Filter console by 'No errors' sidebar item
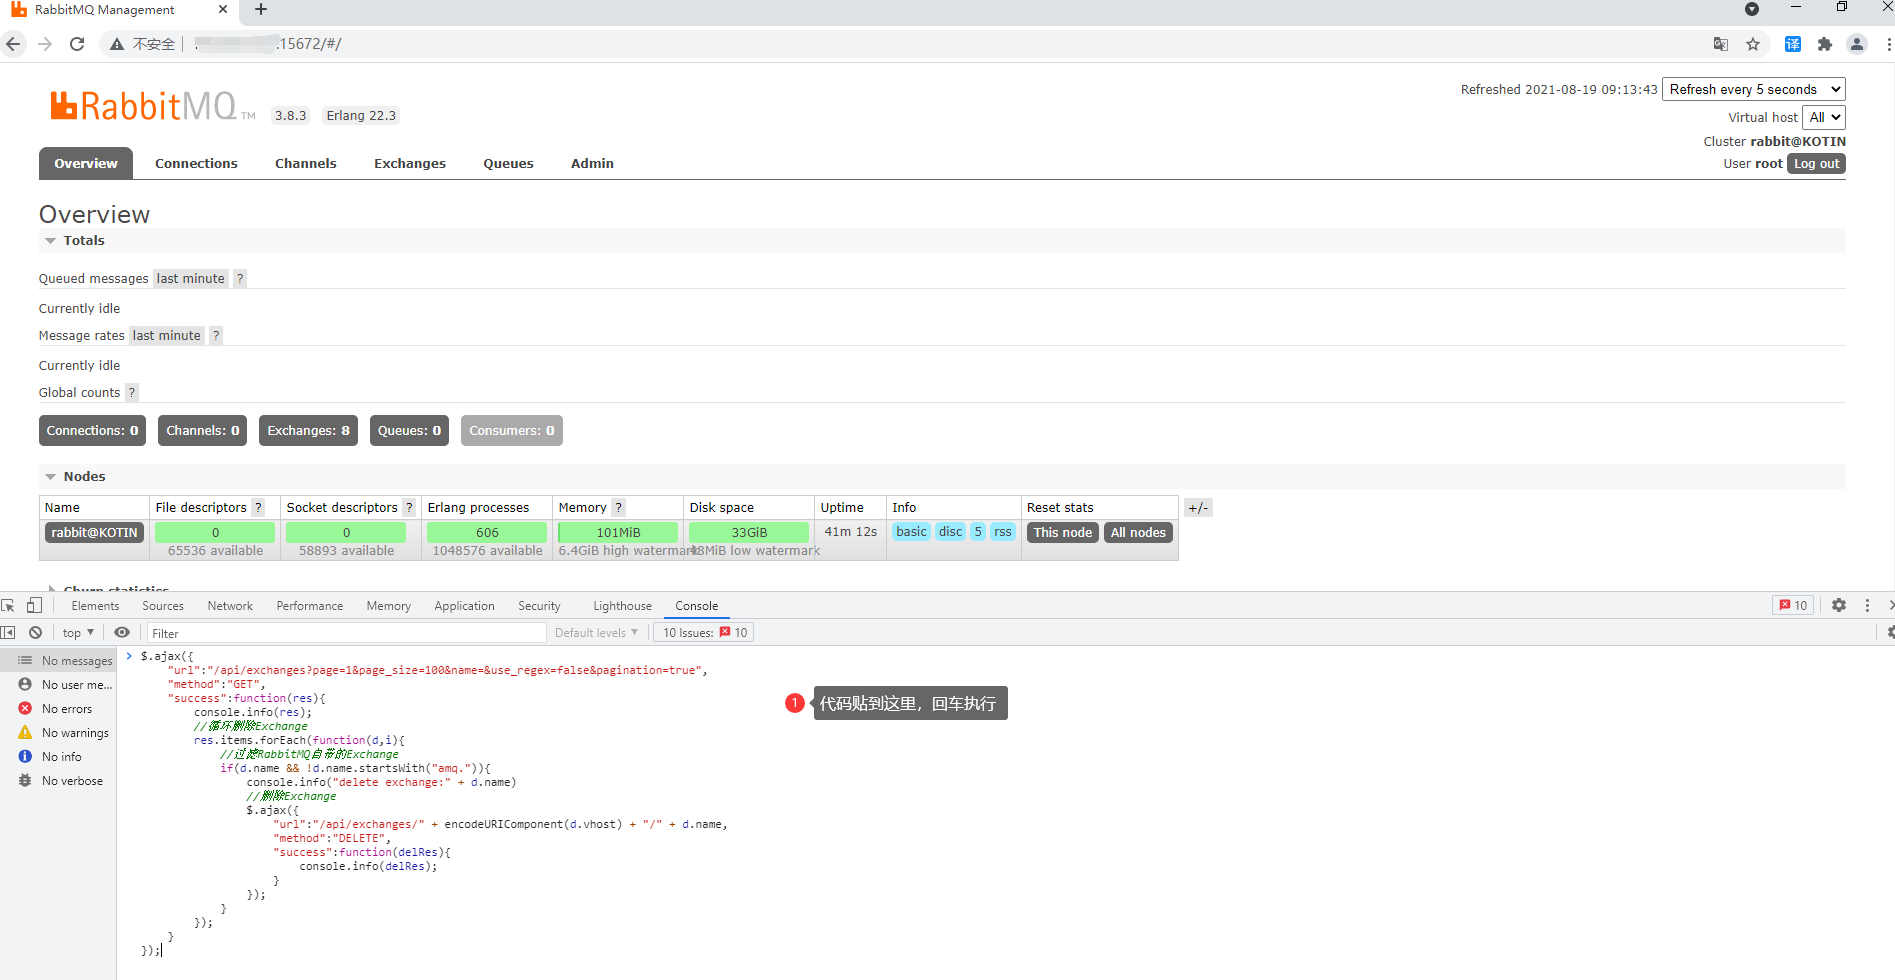Image resolution: width=1895 pixels, height=980 pixels. click(x=58, y=709)
